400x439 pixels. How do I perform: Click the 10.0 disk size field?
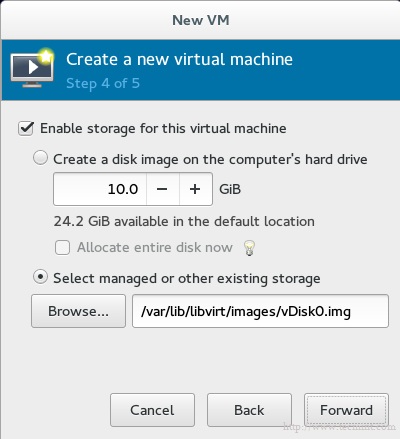pyautogui.click(x=100, y=189)
